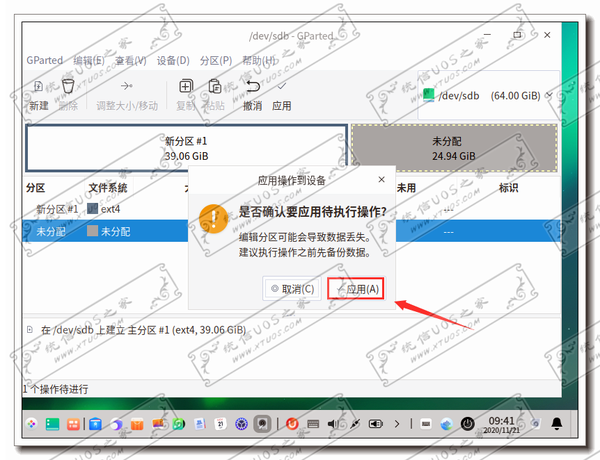Image resolution: width=600 pixels, height=460 pixels.
Task: Click the 文件系统 column header
Action: pos(108,188)
